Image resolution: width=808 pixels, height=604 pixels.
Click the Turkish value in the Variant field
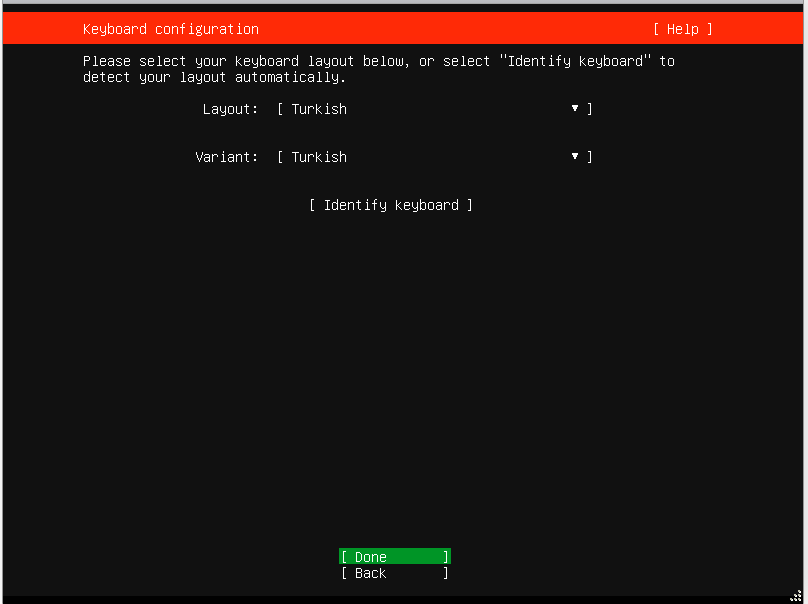(x=319, y=157)
